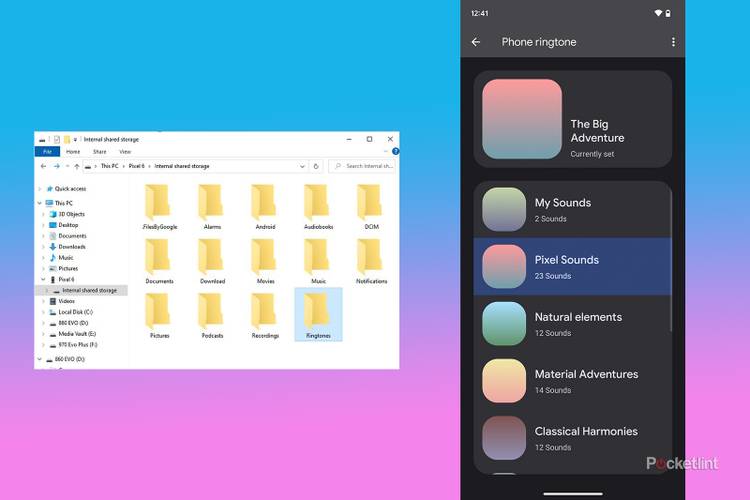750x500 pixels.
Task: Switch to the Home ribbon tab
Action: 73,151
